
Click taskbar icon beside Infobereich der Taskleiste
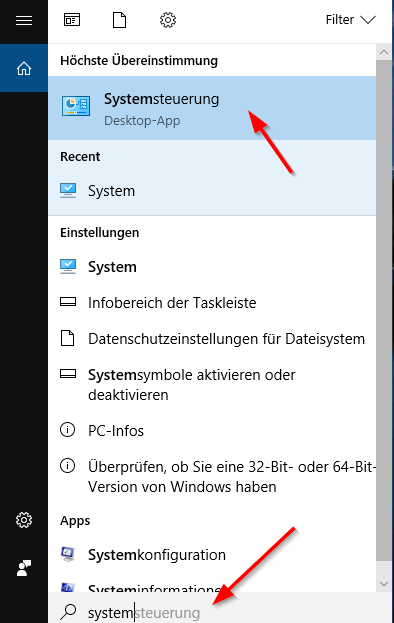click(68, 302)
